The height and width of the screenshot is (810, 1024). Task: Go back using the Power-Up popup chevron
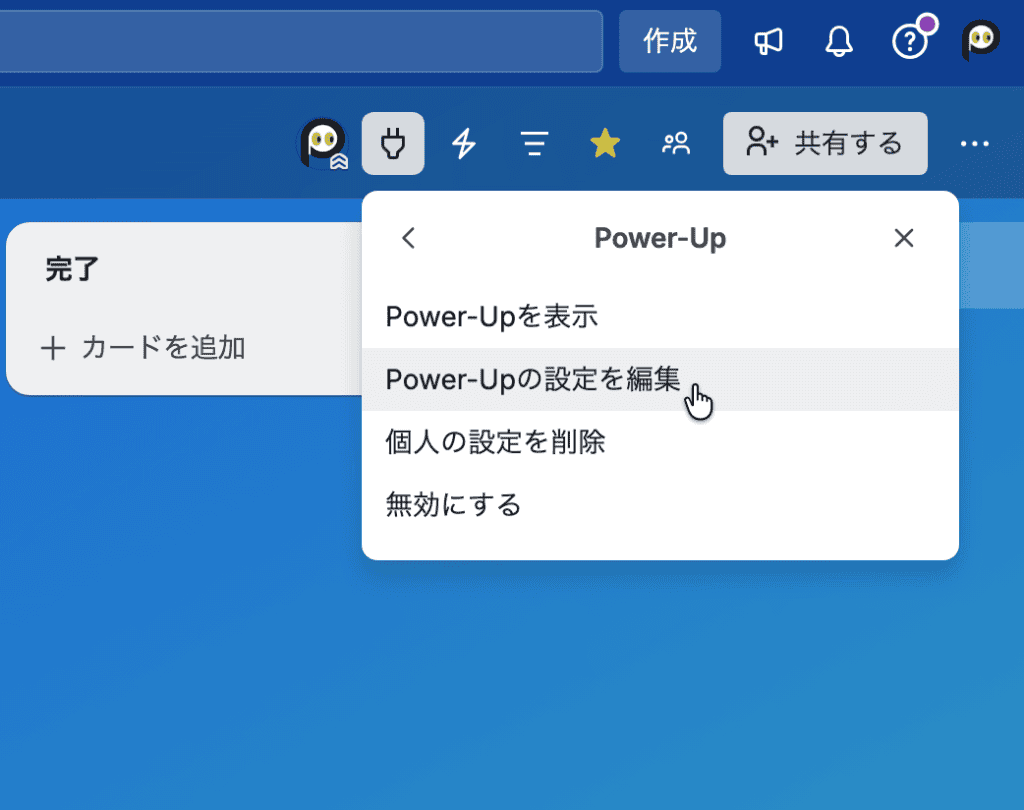(x=408, y=238)
